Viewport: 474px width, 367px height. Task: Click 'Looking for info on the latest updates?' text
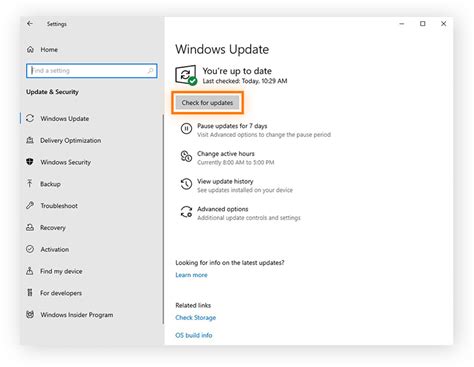pos(230,263)
